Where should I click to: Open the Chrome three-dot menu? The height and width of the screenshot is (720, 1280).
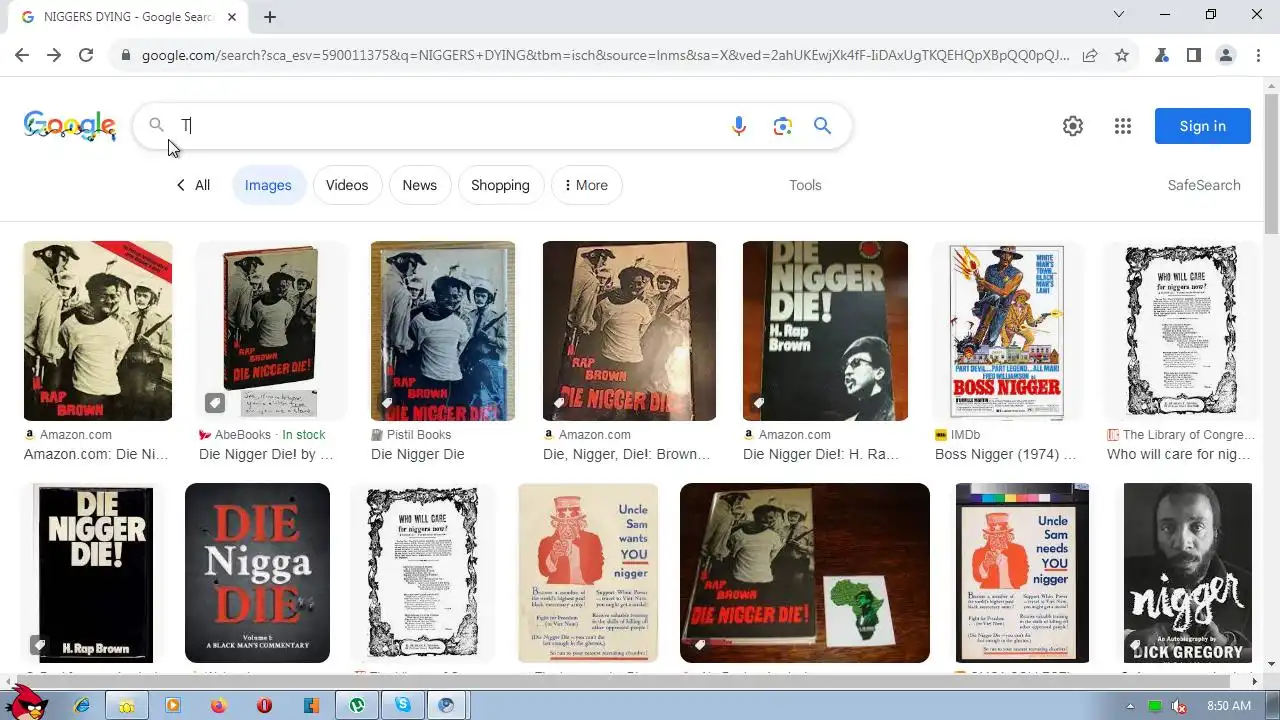click(1257, 55)
